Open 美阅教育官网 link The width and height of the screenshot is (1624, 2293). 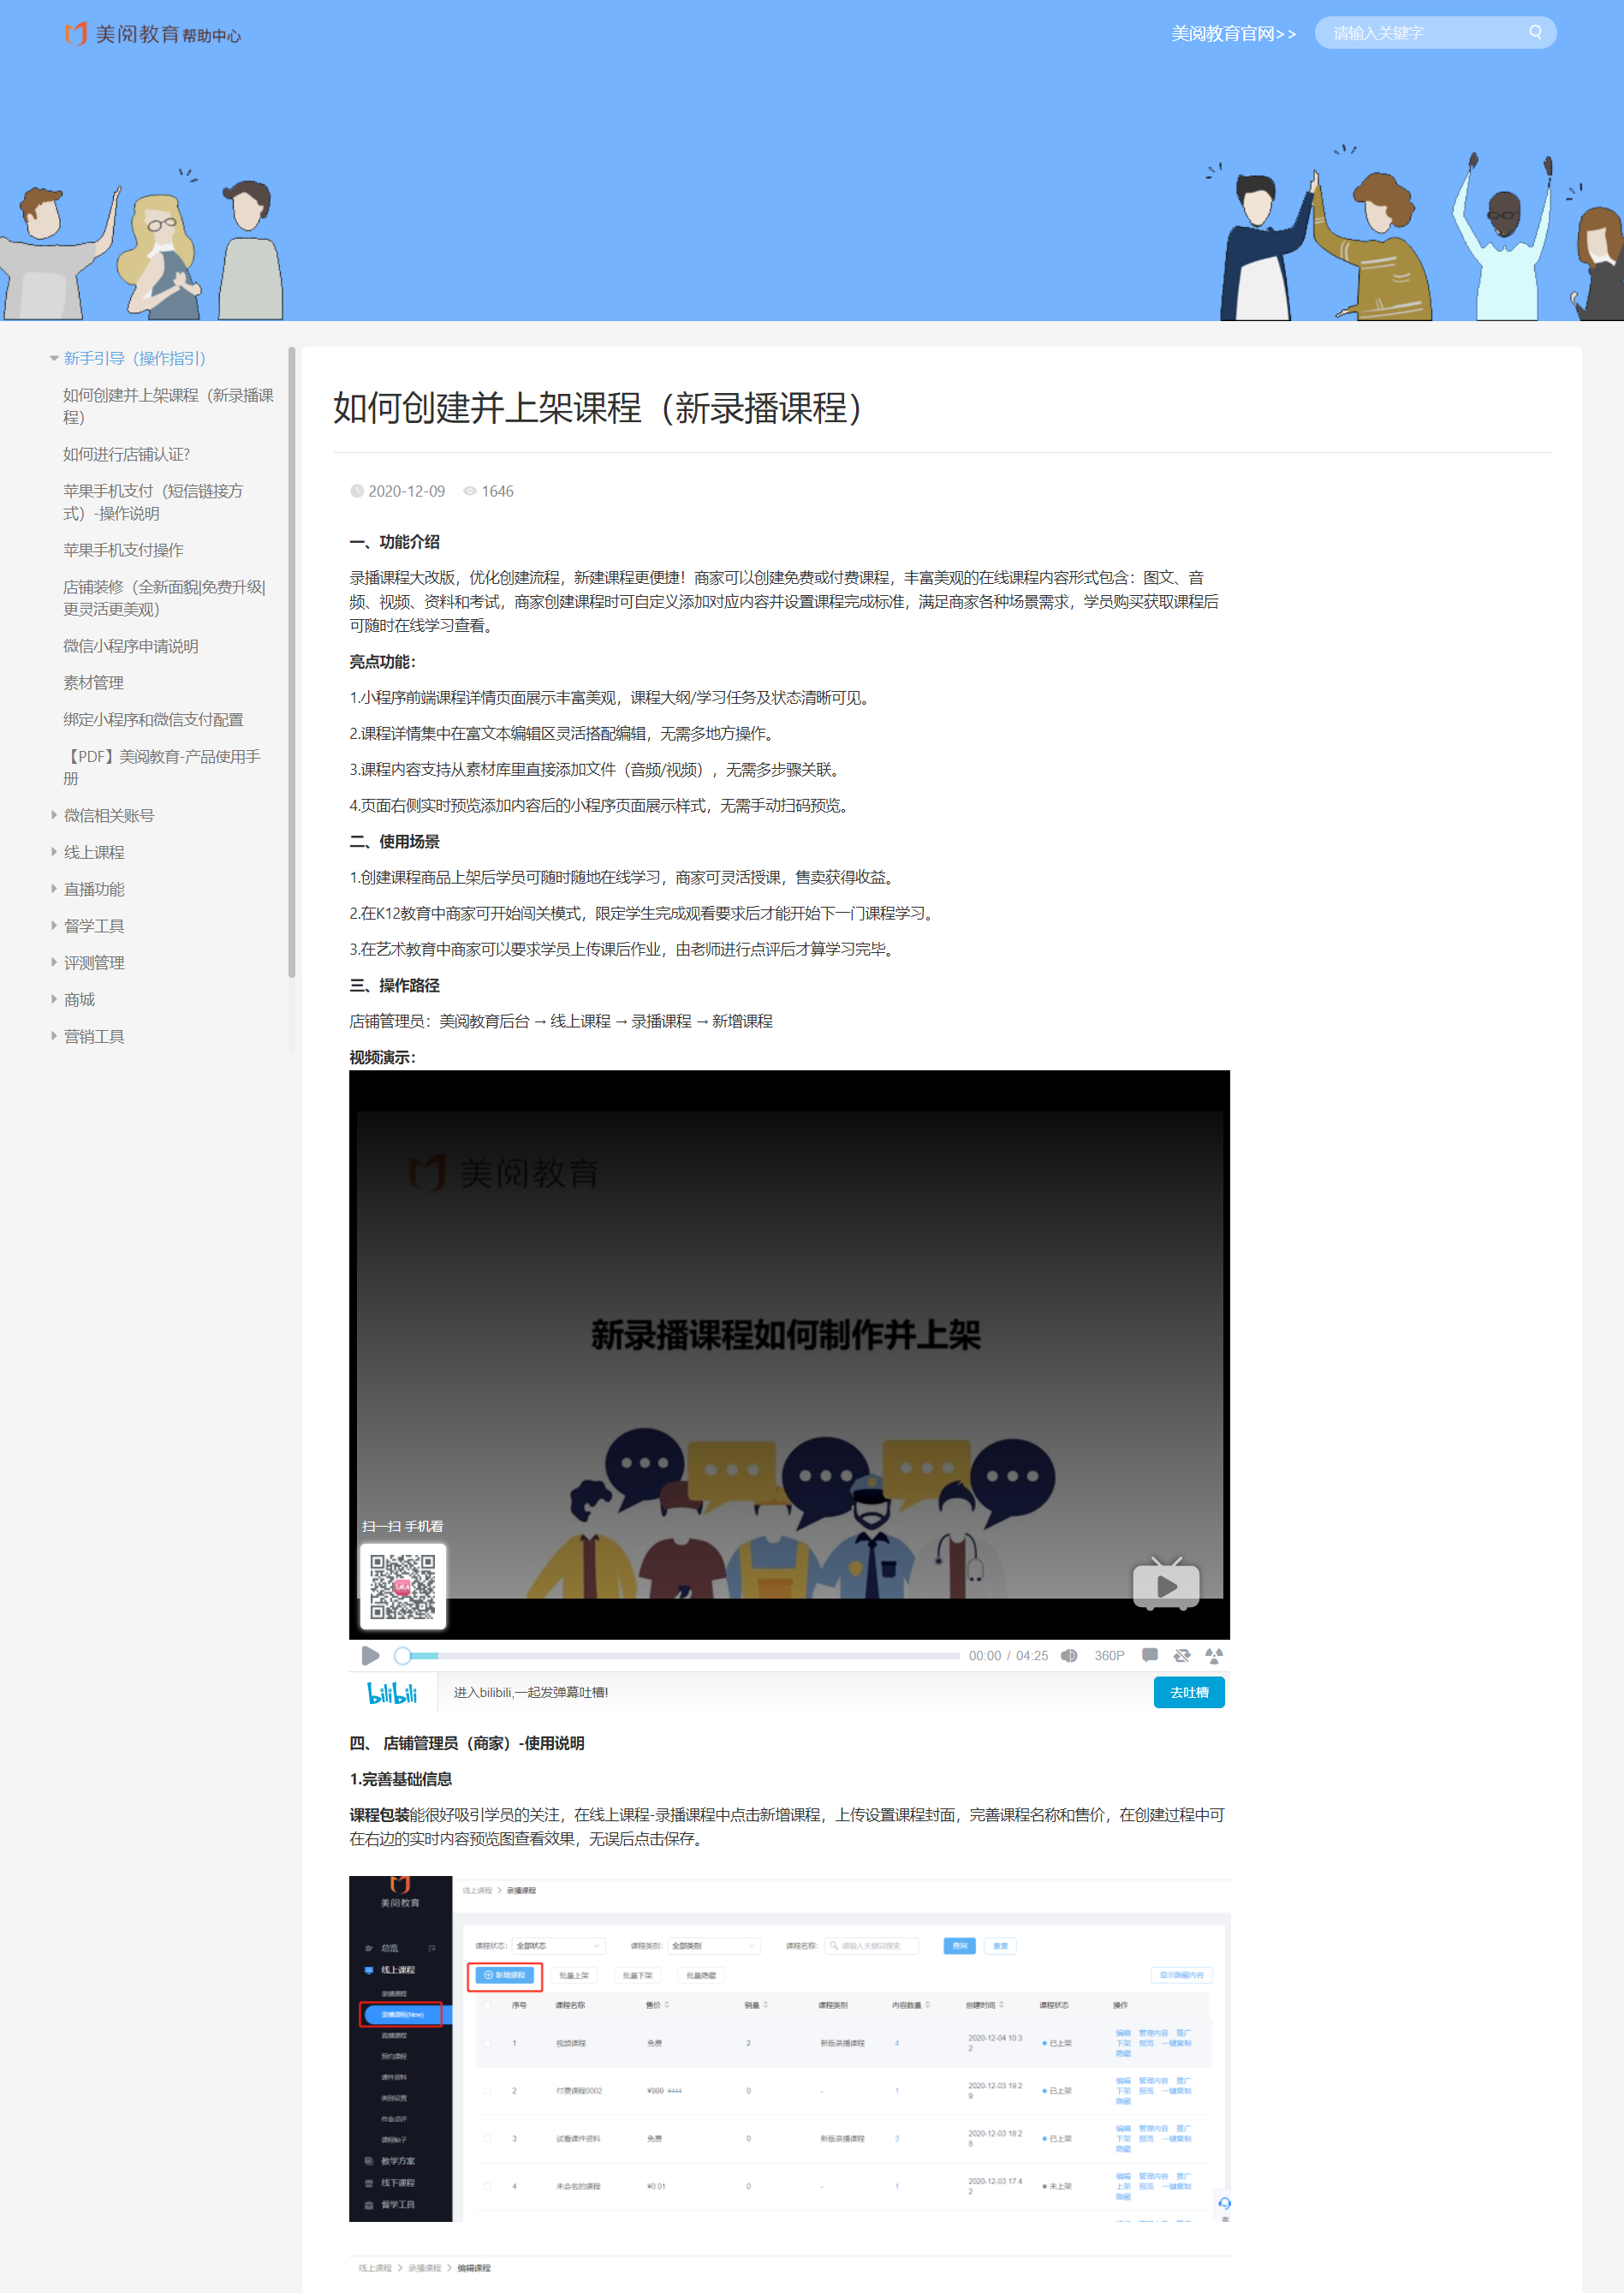tap(1233, 34)
